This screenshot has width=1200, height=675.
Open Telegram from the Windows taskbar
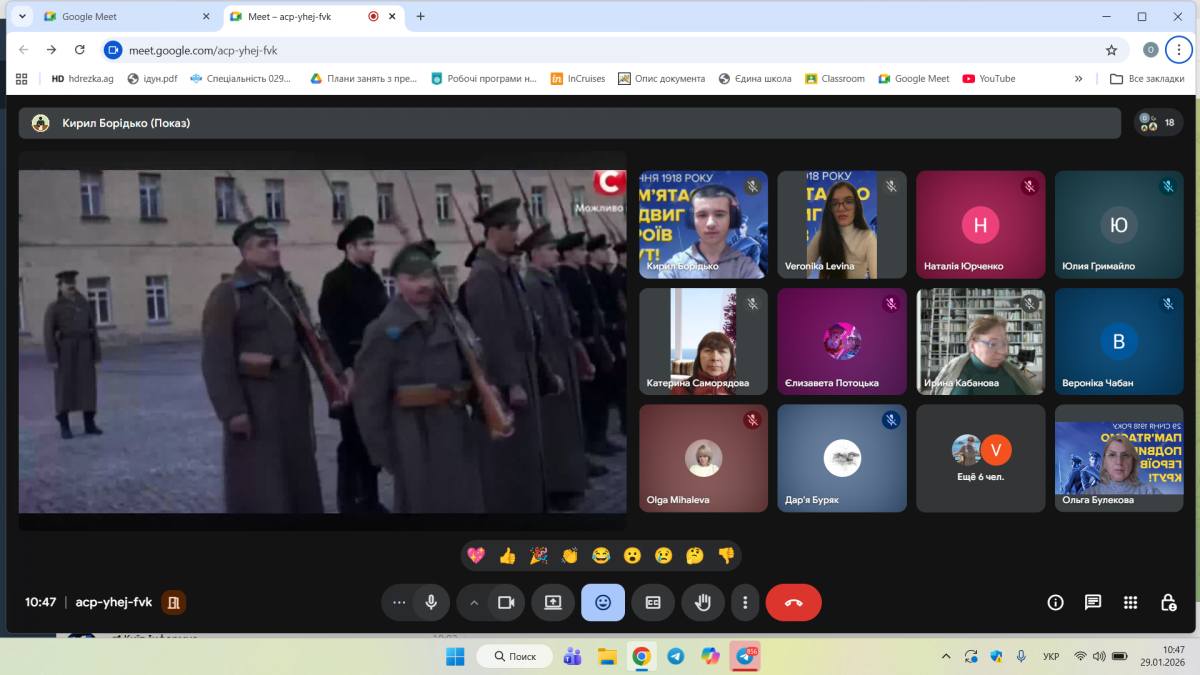(676, 656)
